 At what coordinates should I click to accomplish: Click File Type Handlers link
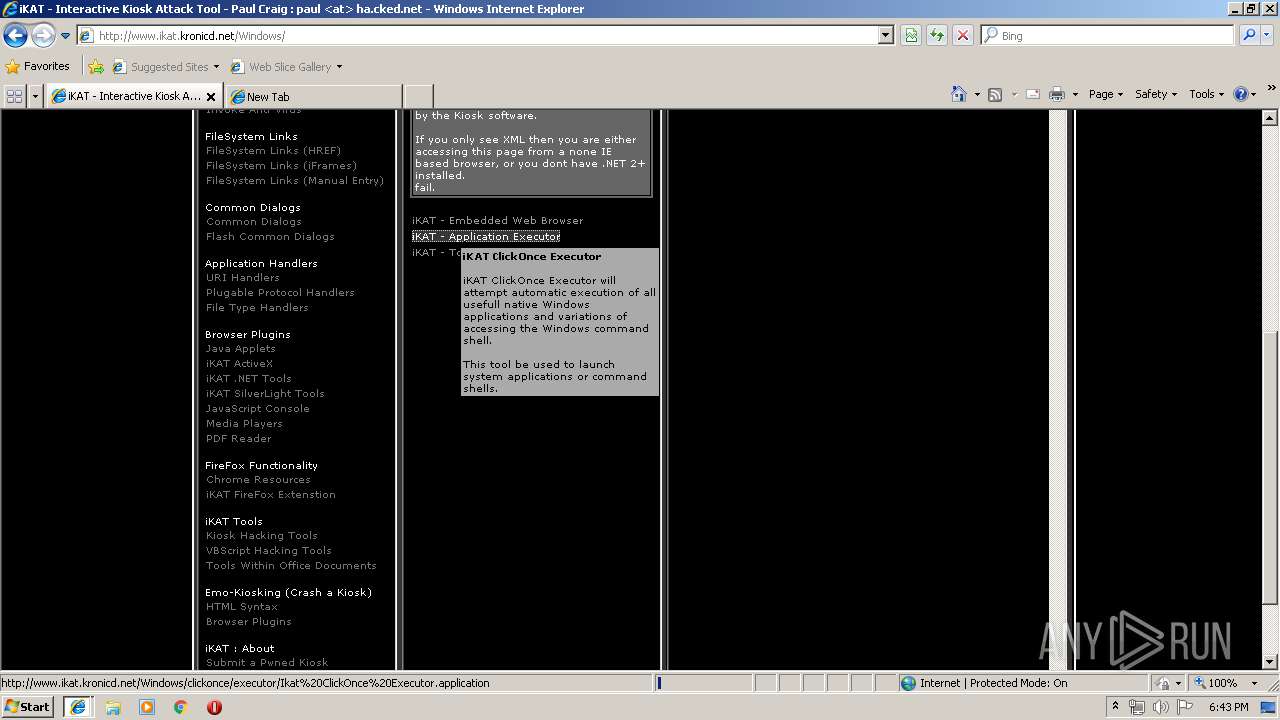click(257, 308)
